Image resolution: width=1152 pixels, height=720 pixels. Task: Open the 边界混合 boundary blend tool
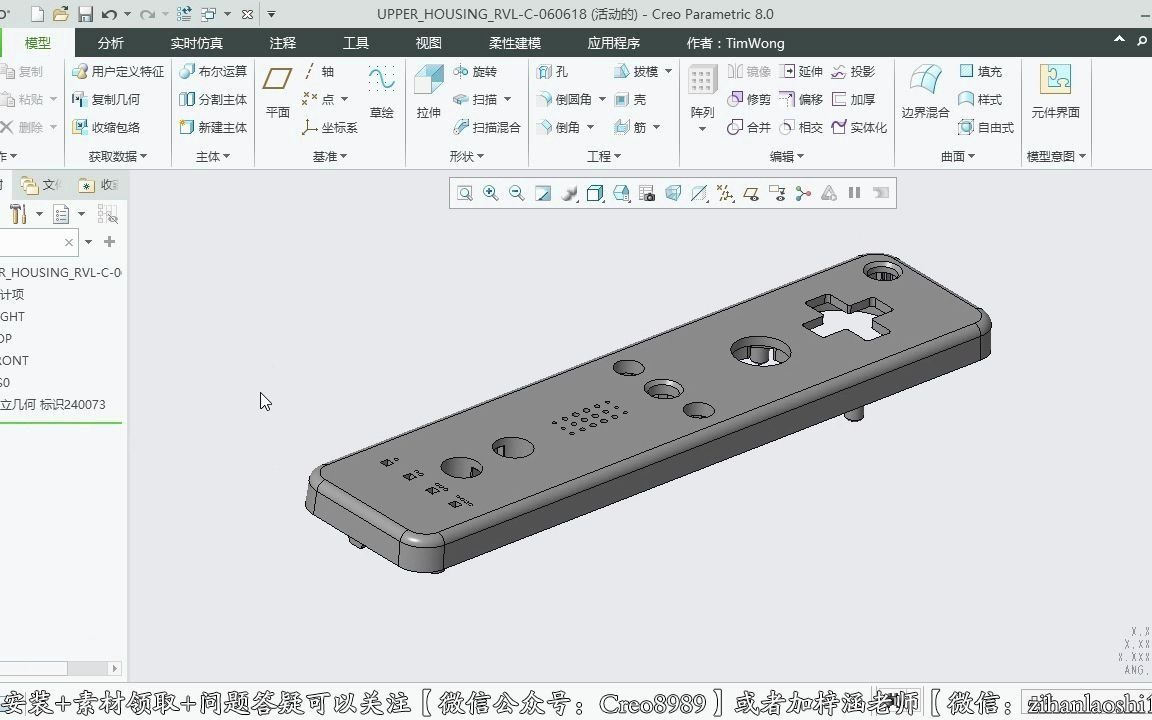[925, 91]
